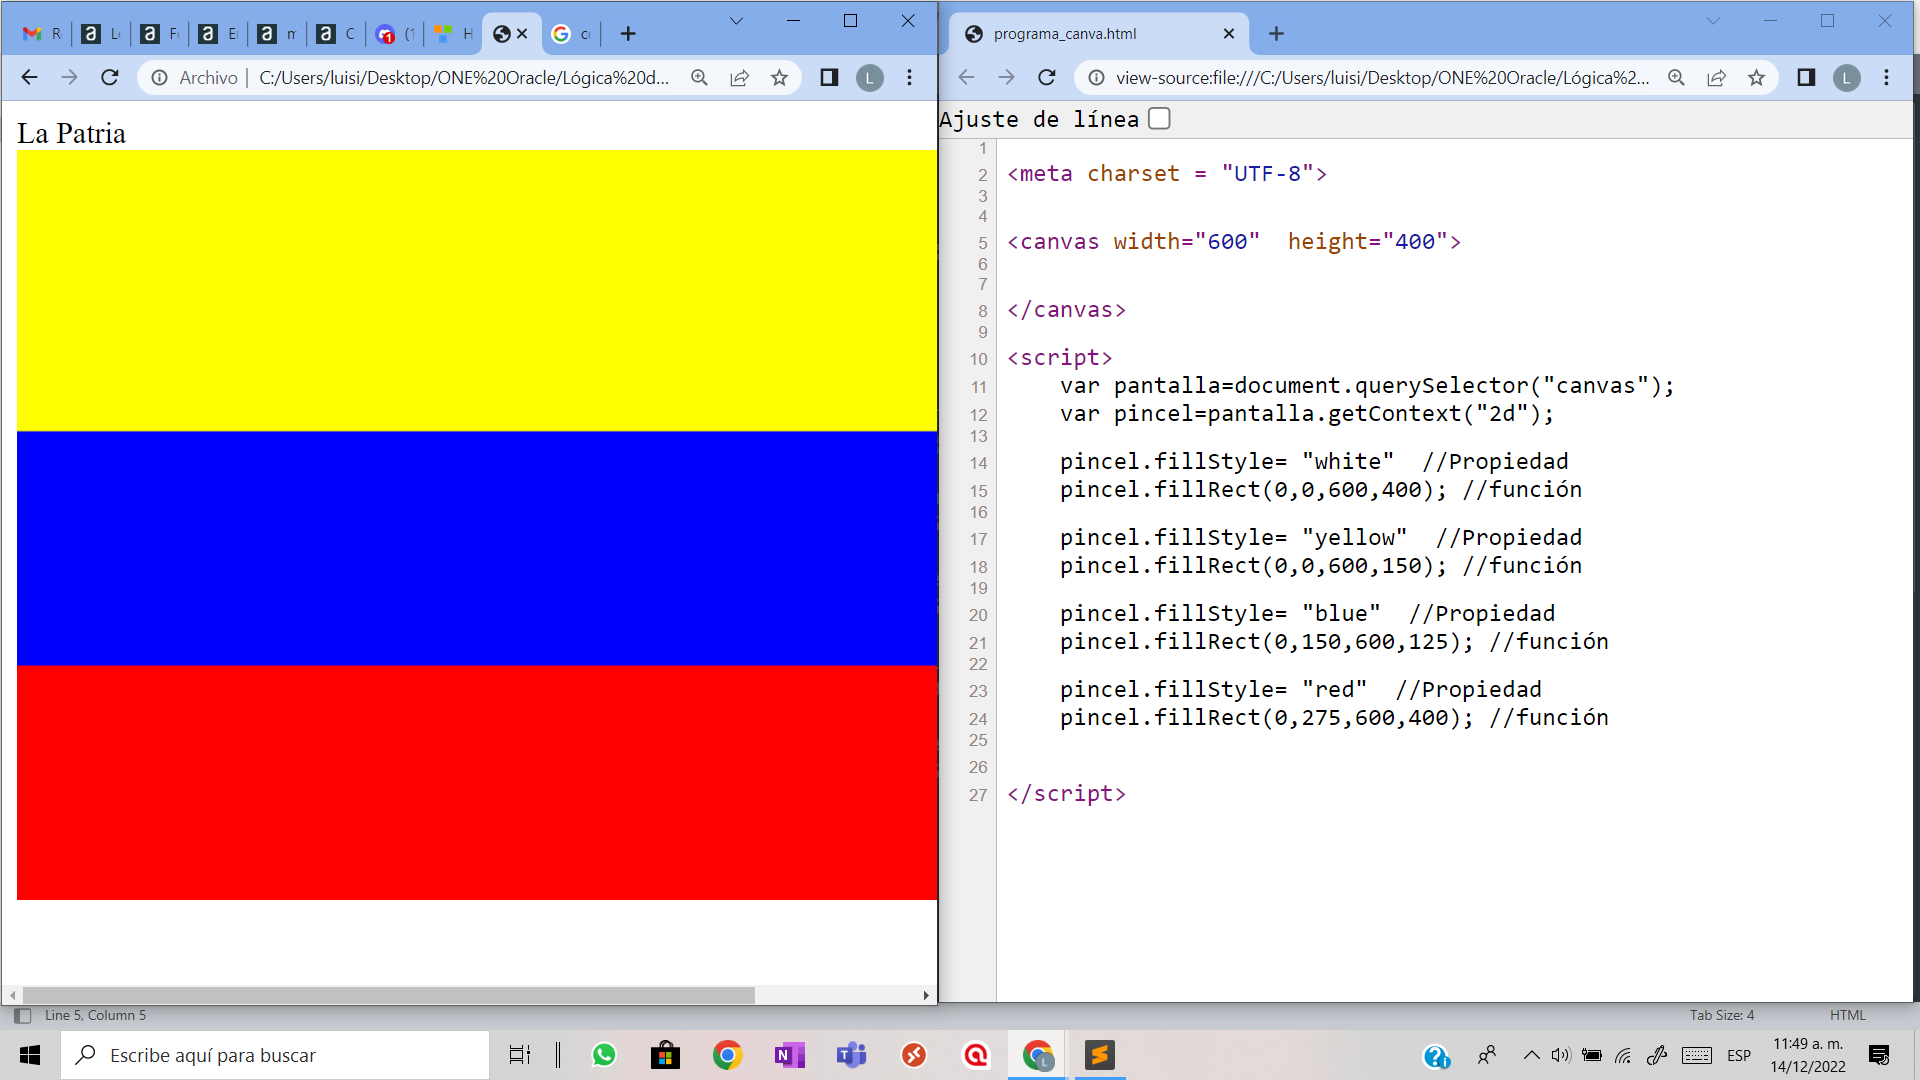Go back in the view-source window
1920x1080 pixels.
[966, 77]
